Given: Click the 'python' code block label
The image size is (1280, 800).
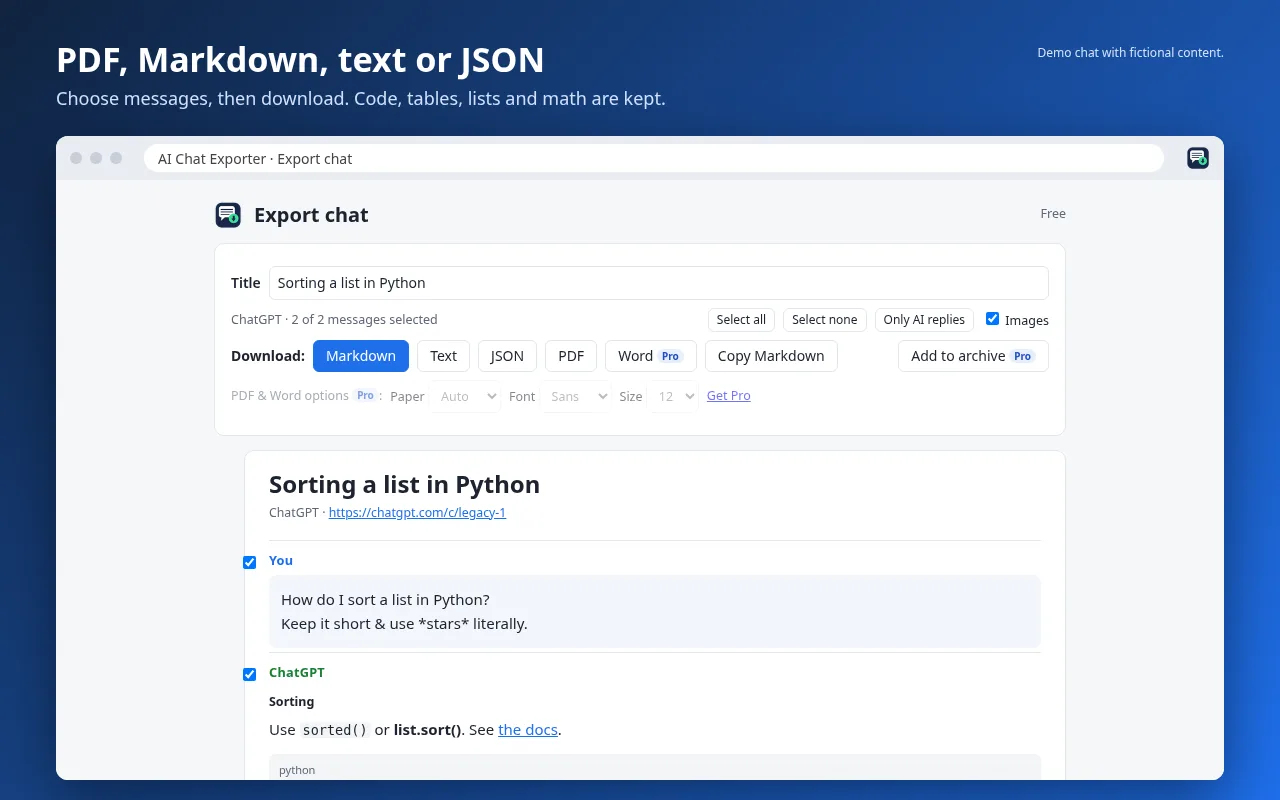Looking at the screenshot, I should pyautogui.click(x=297, y=770).
